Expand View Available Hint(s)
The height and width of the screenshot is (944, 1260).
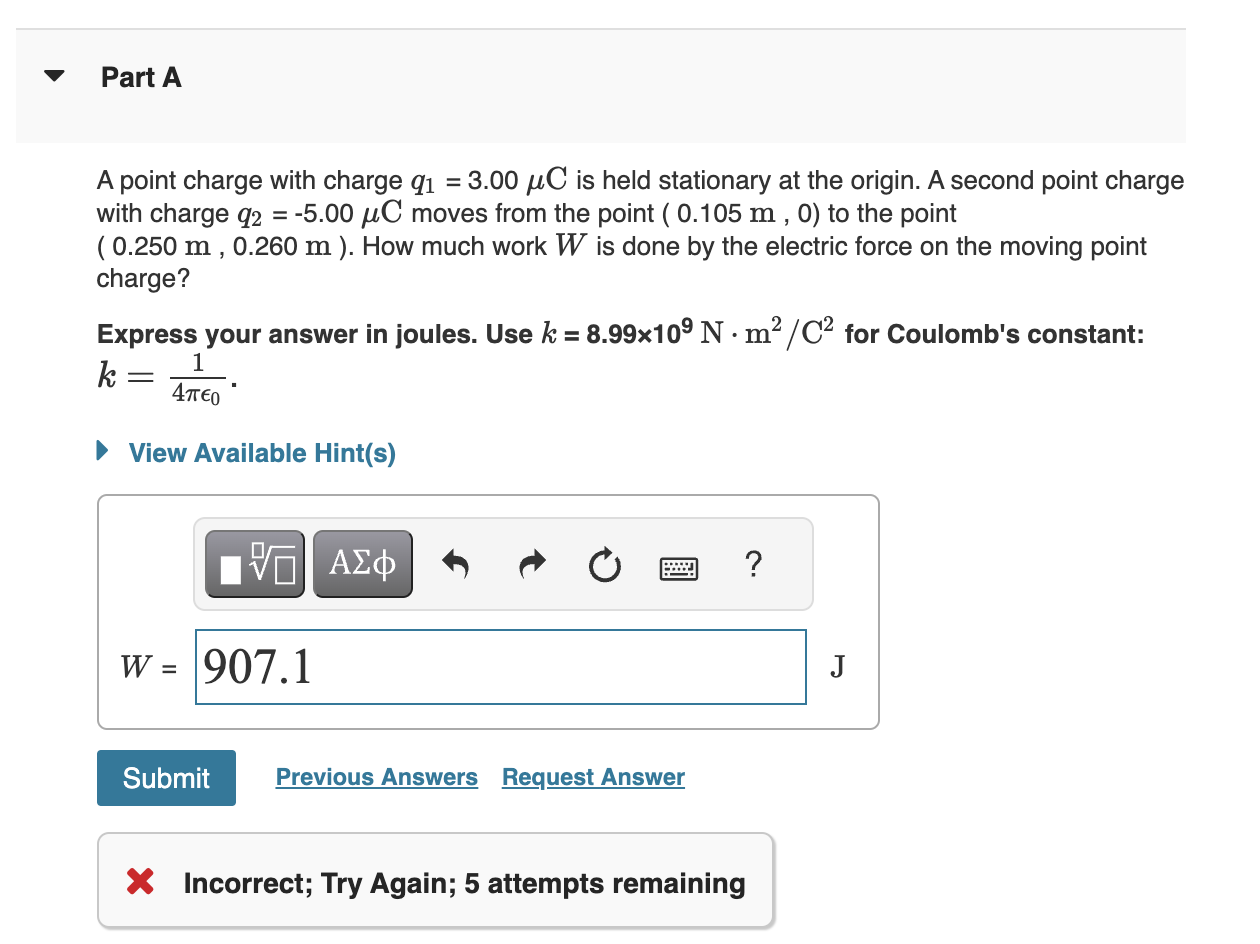pyautogui.click(x=262, y=452)
